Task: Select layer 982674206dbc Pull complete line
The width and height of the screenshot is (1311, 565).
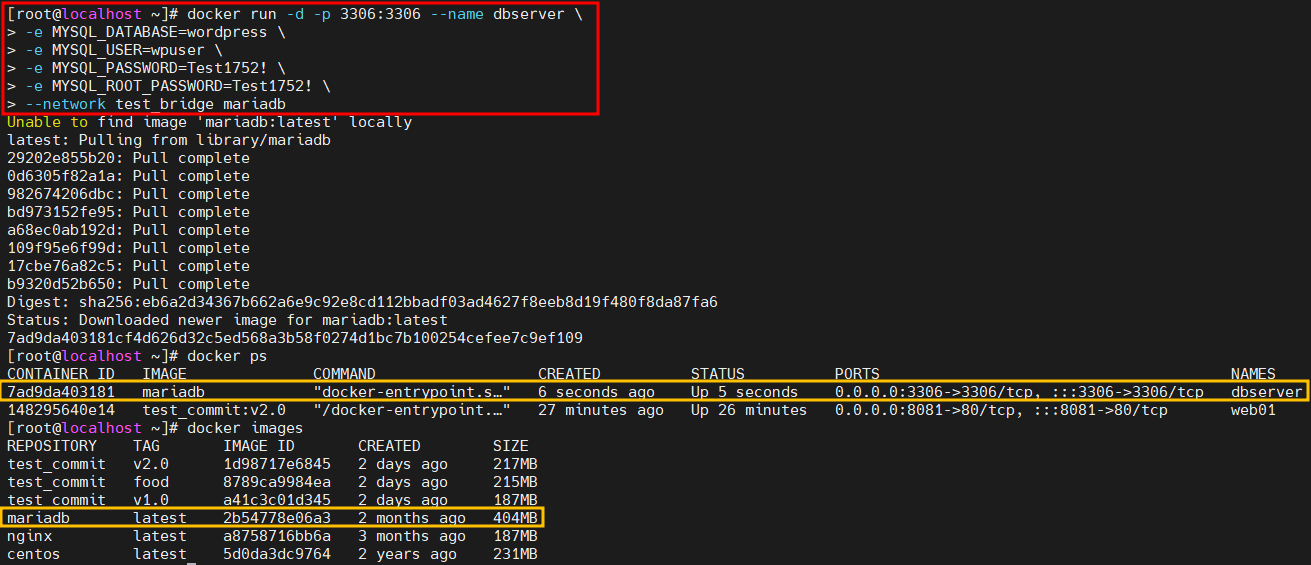Action: pyautogui.click(x=128, y=194)
